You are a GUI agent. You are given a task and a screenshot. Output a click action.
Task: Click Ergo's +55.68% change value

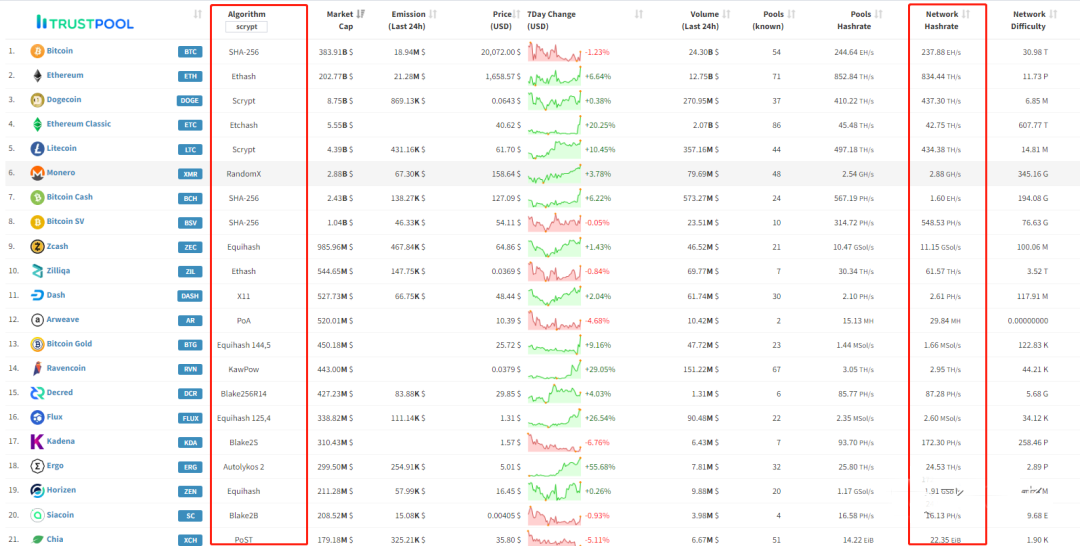(x=600, y=467)
